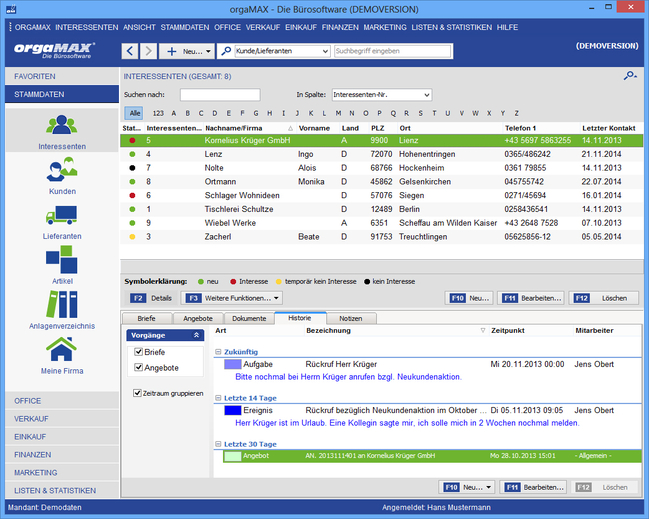Switch to the Angebote tab

pyautogui.click(x=198, y=318)
